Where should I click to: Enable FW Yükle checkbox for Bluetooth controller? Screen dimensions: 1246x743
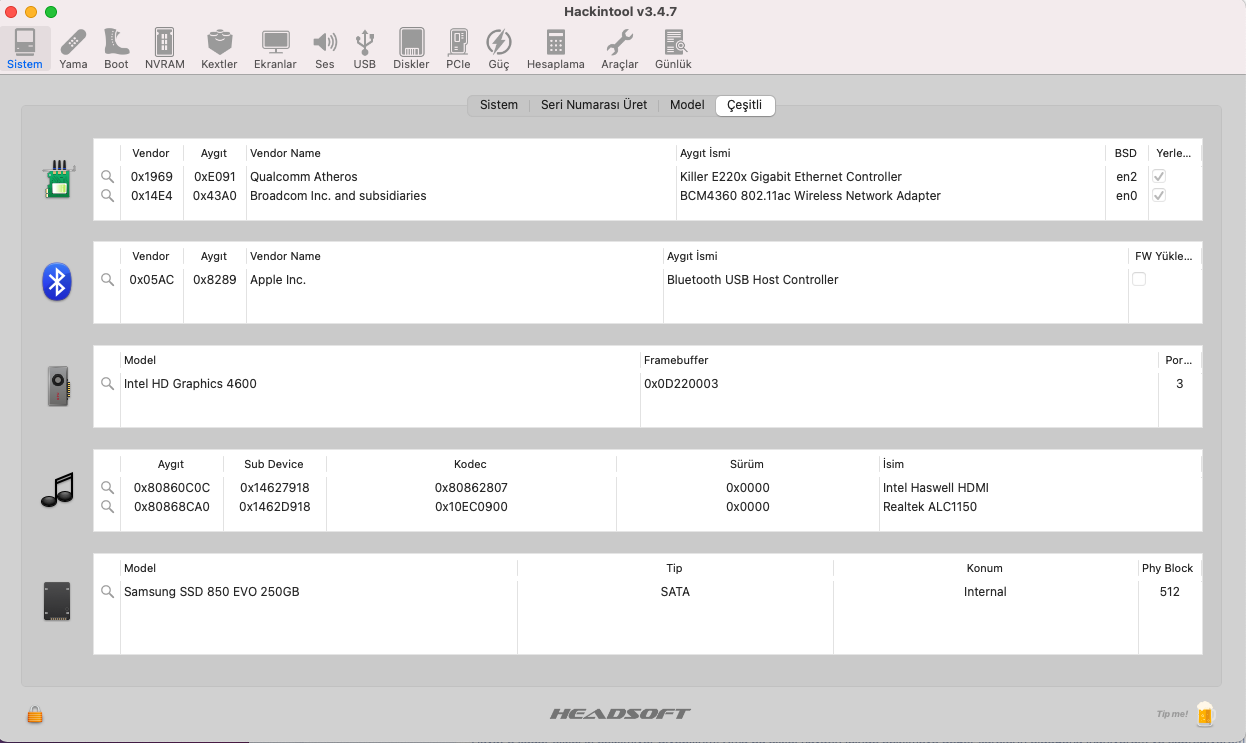(x=1139, y=280)
